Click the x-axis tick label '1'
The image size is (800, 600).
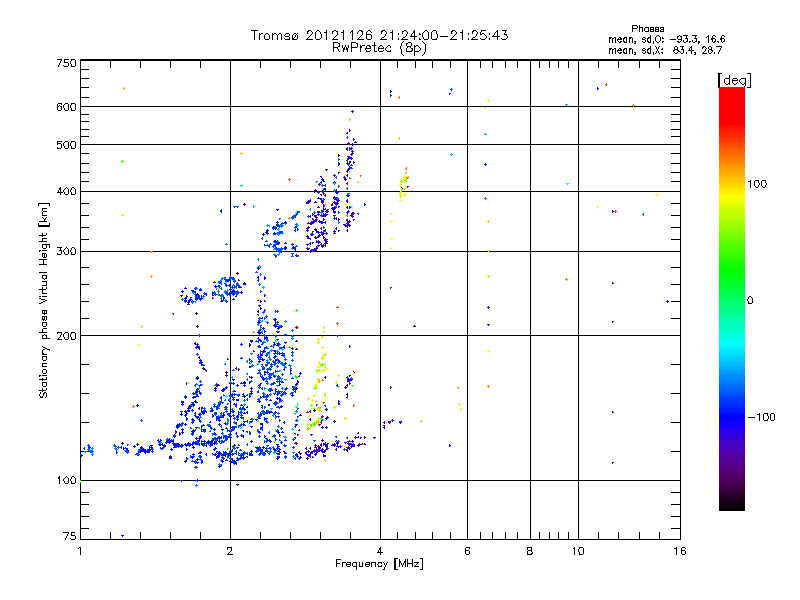click(x=80, y=551)
